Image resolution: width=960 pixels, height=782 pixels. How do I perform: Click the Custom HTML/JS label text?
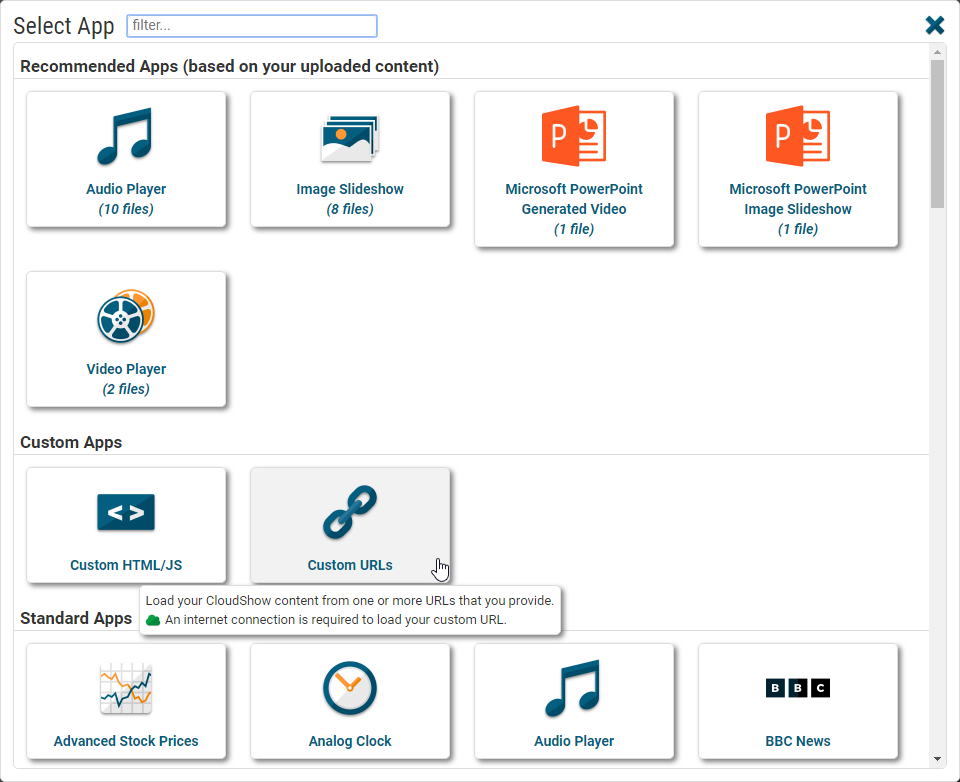126,565
